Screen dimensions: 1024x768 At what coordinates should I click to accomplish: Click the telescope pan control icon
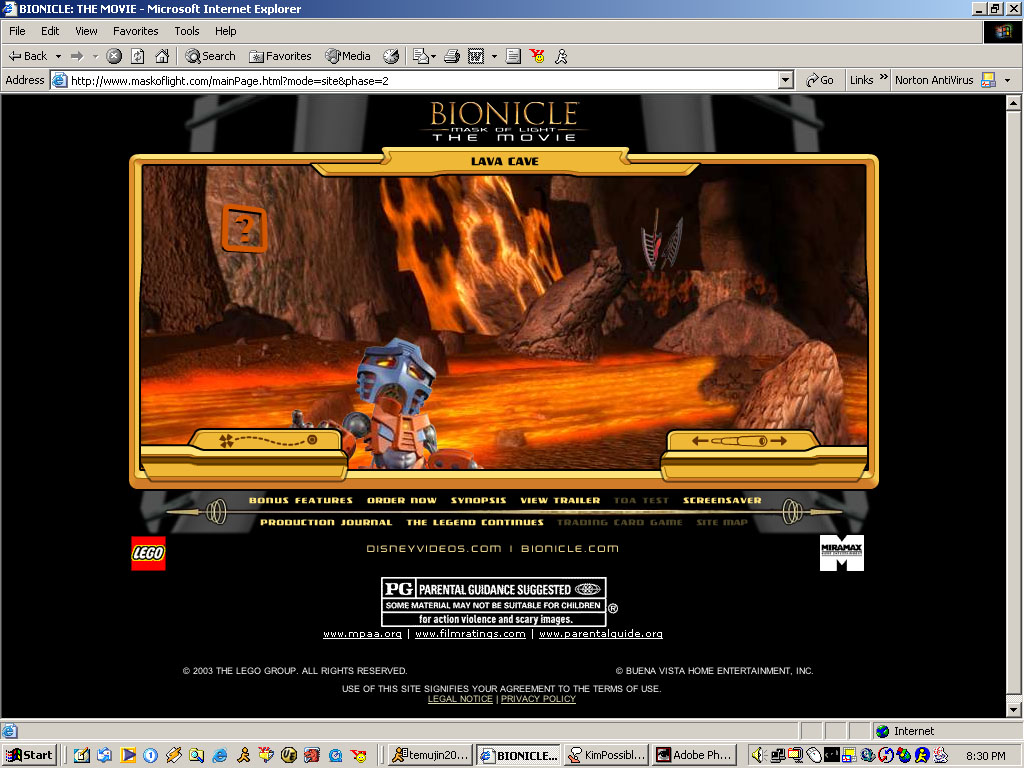(x=739, y=440)
